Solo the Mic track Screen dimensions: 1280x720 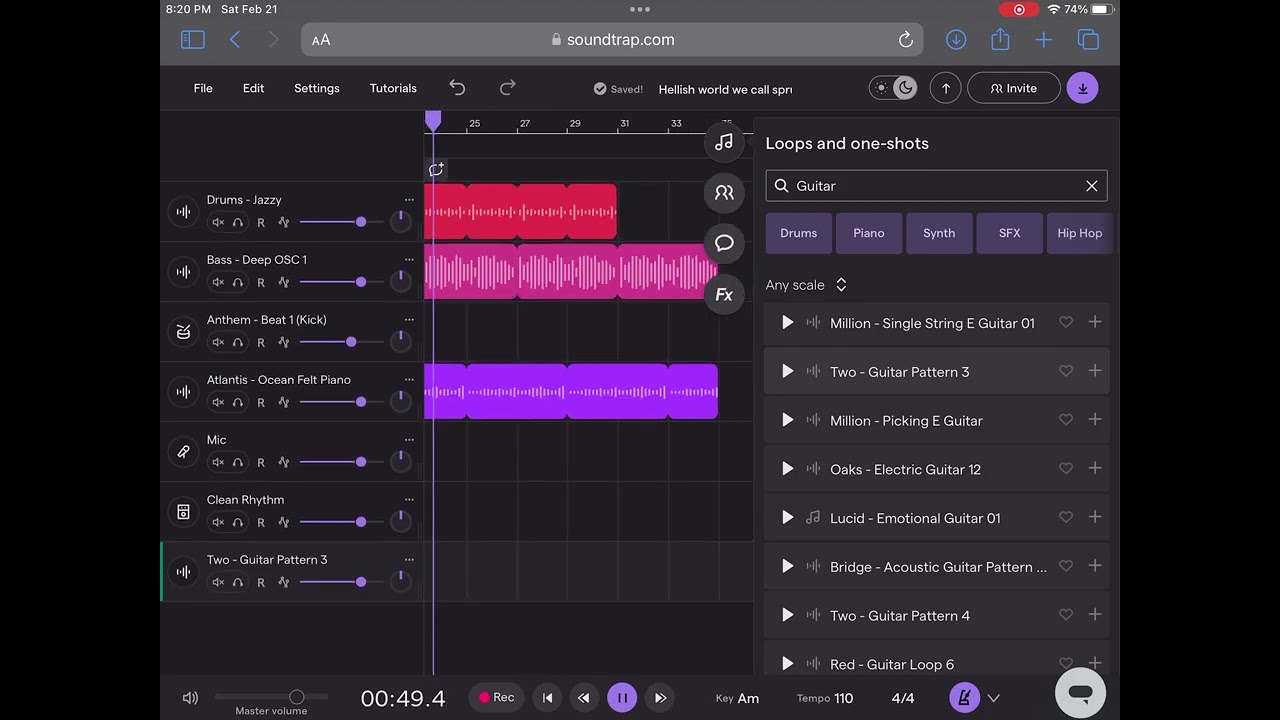point(238,462)
